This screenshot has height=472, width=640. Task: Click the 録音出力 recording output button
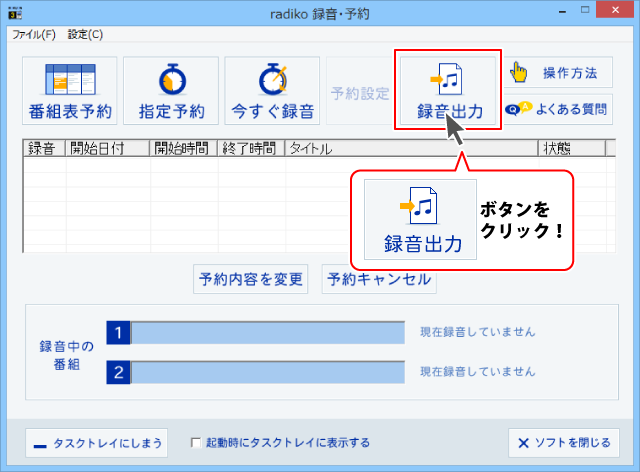tap(448, 90)
